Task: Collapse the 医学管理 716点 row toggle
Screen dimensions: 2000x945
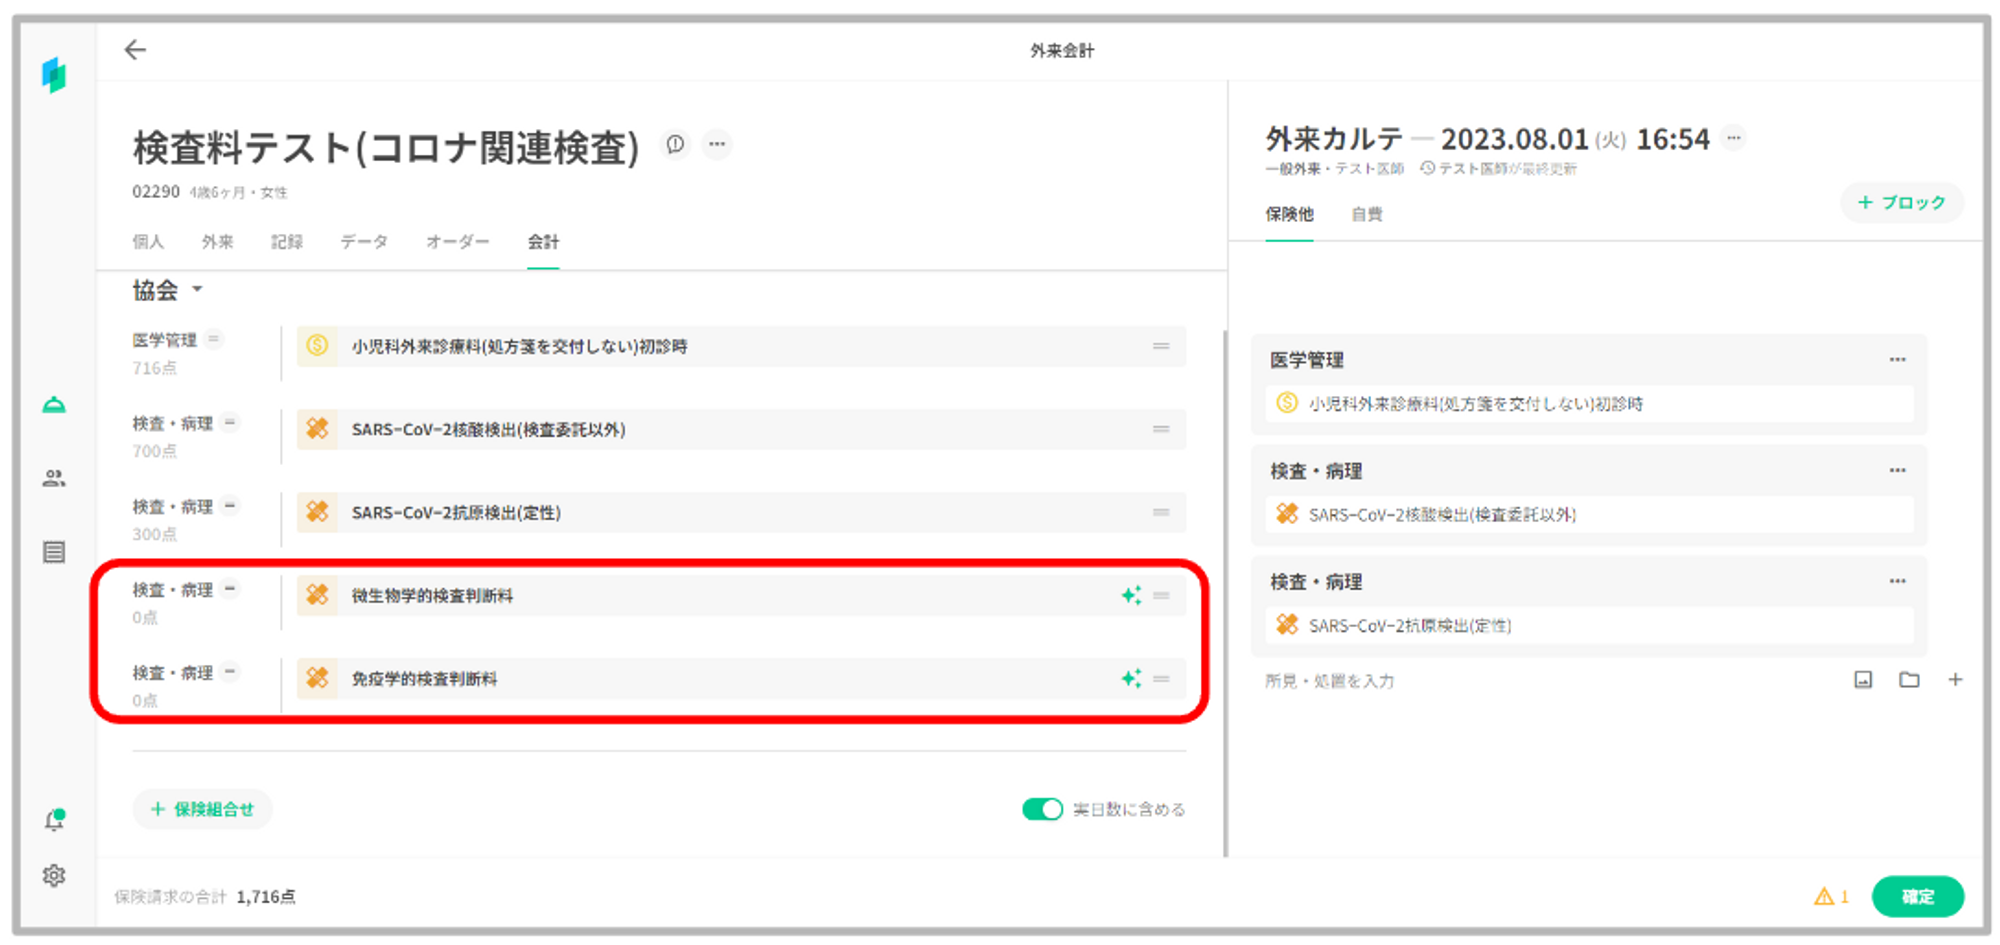Action: click(x=214, y=340)
